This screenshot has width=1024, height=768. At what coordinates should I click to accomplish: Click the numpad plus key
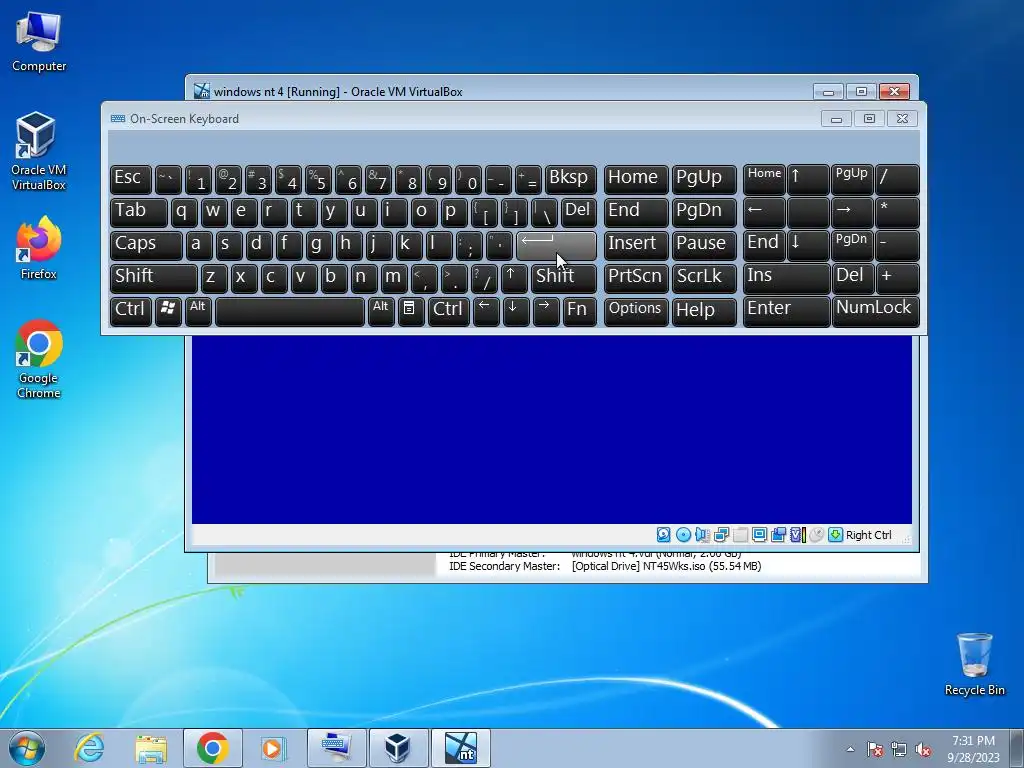coord(897,278)
